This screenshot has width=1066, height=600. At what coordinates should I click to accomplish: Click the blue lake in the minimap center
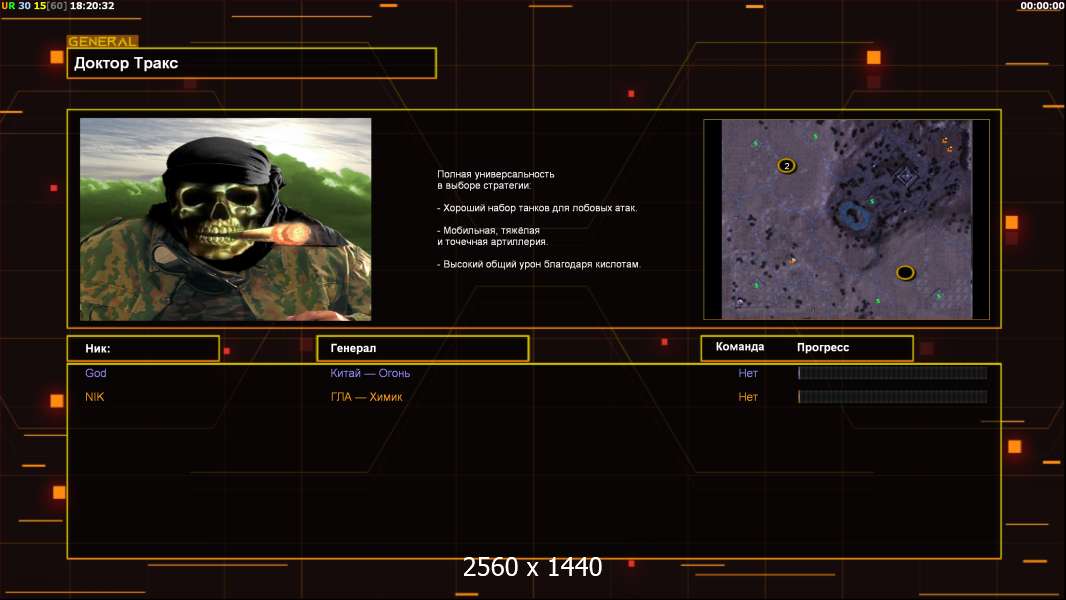point(852,214)
